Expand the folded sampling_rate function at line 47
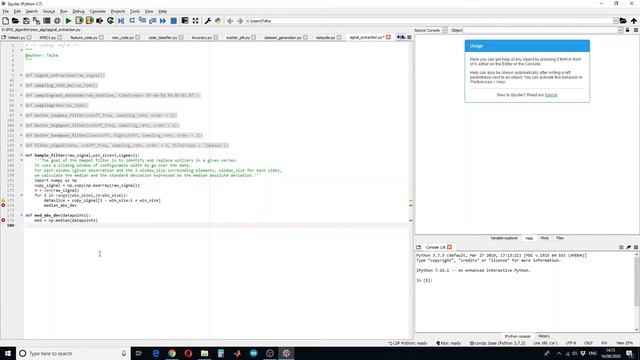This screenshot has height=360, width=640. [22, 85]
